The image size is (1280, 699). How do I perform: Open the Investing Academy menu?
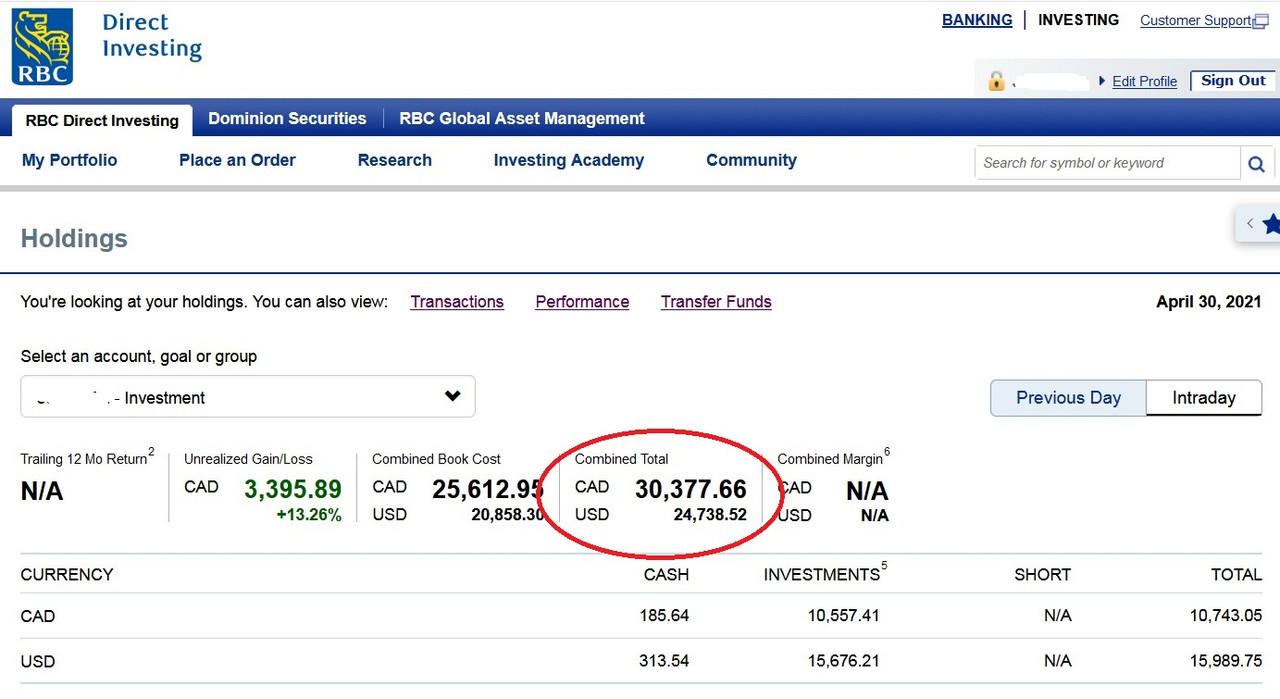pos(569,160)
